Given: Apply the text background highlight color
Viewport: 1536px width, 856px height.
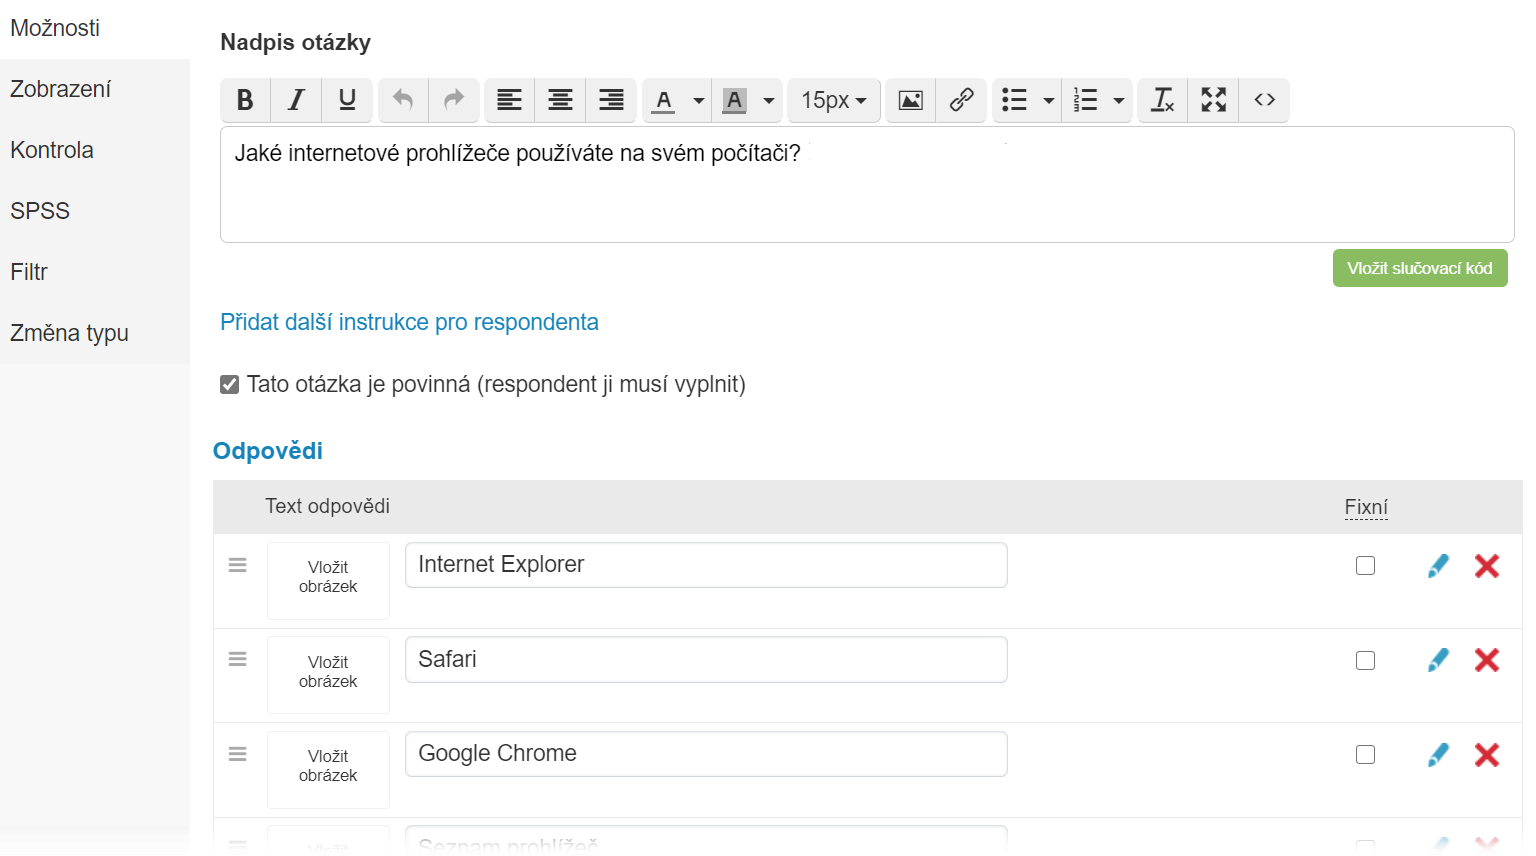Looking at the screenshot, I should (734, 100).
